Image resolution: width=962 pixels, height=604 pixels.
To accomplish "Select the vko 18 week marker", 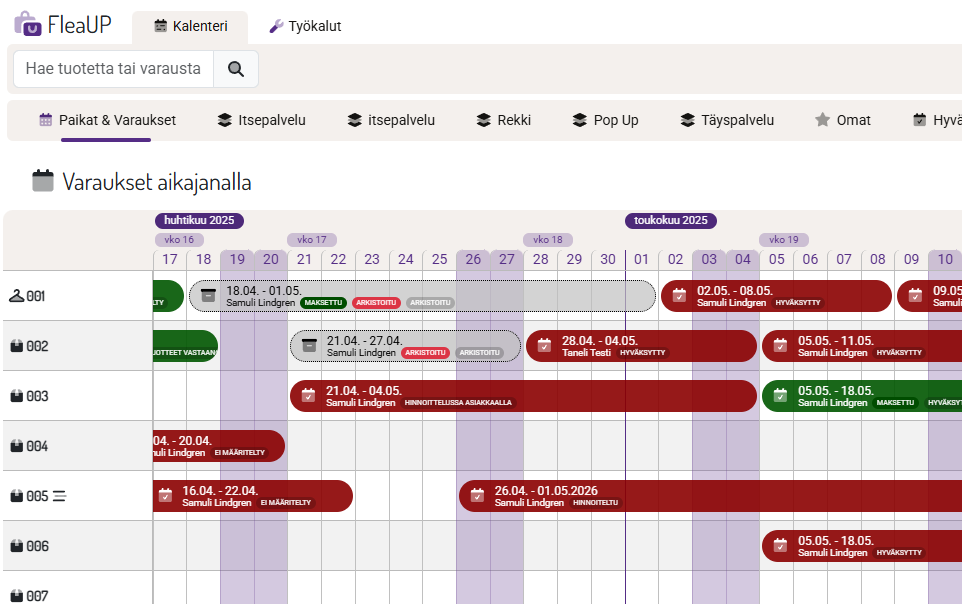I will 547,240.
